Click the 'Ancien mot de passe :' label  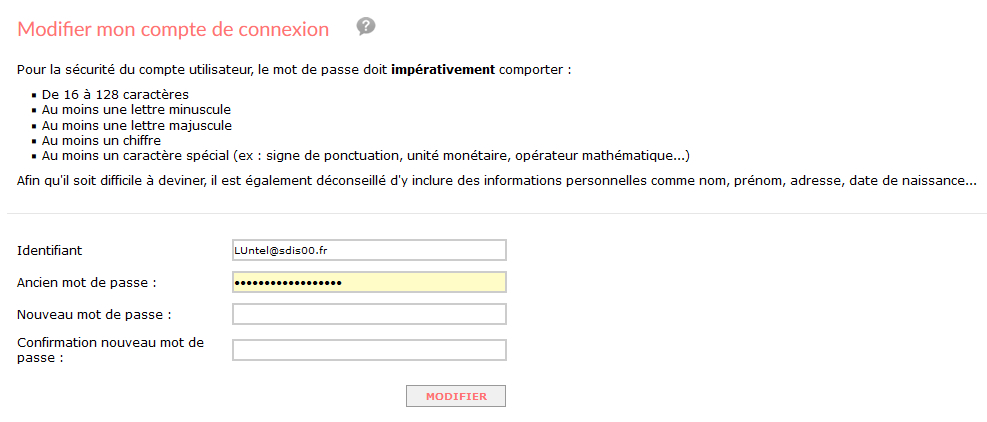[x=86, y=283]
